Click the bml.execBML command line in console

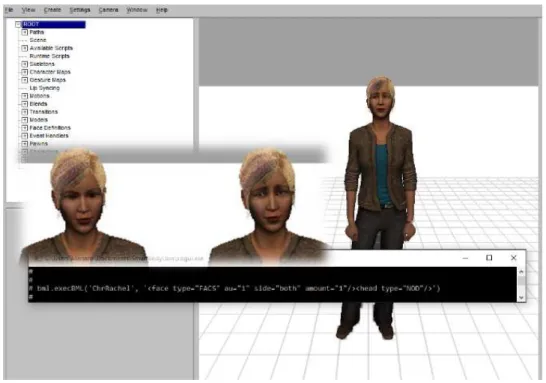[238, 288]
